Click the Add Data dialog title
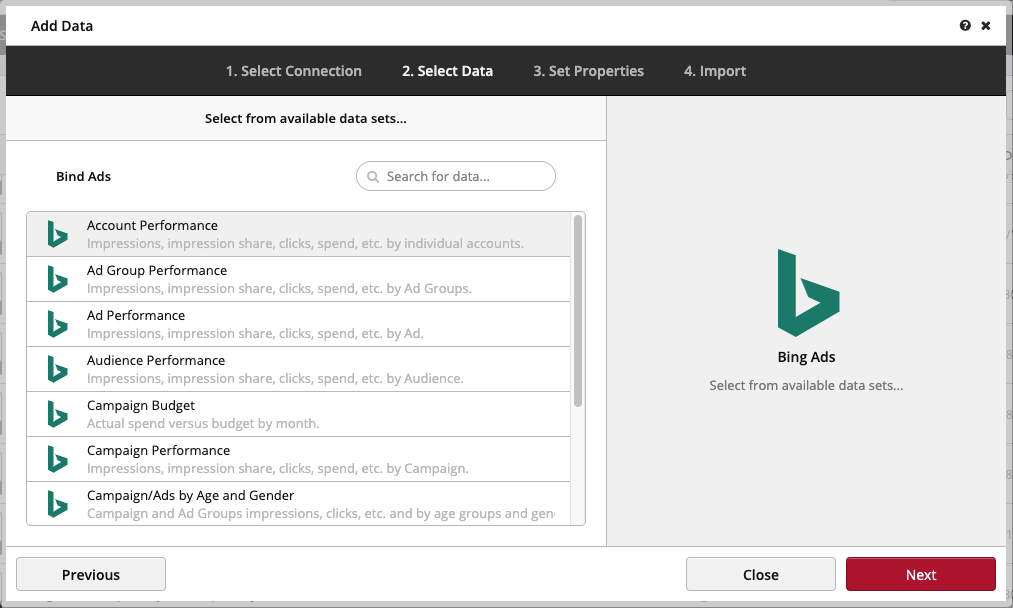Screen dimensions: 1013x608 [62, 26]
